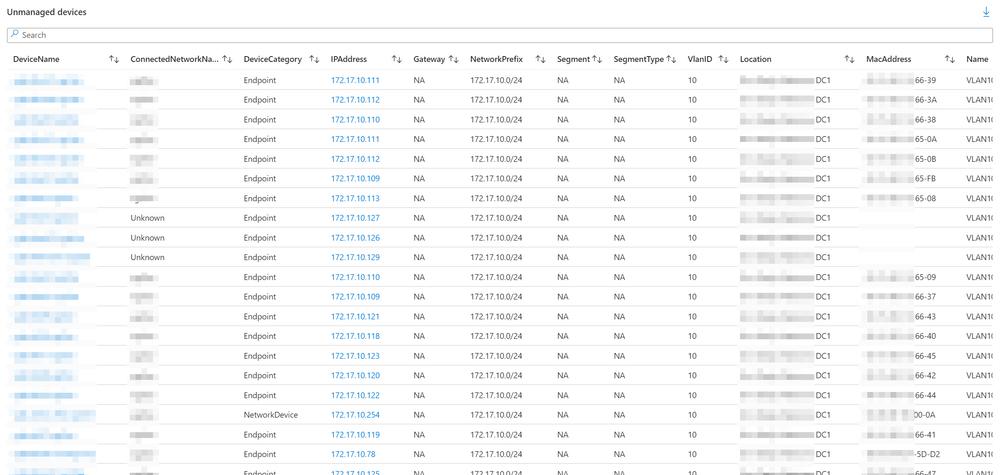Image resolution: width=1000 pixels, height=475 pixels.
Task: Open IP address 172.17.10.254 link
Action: click(355, 415)
